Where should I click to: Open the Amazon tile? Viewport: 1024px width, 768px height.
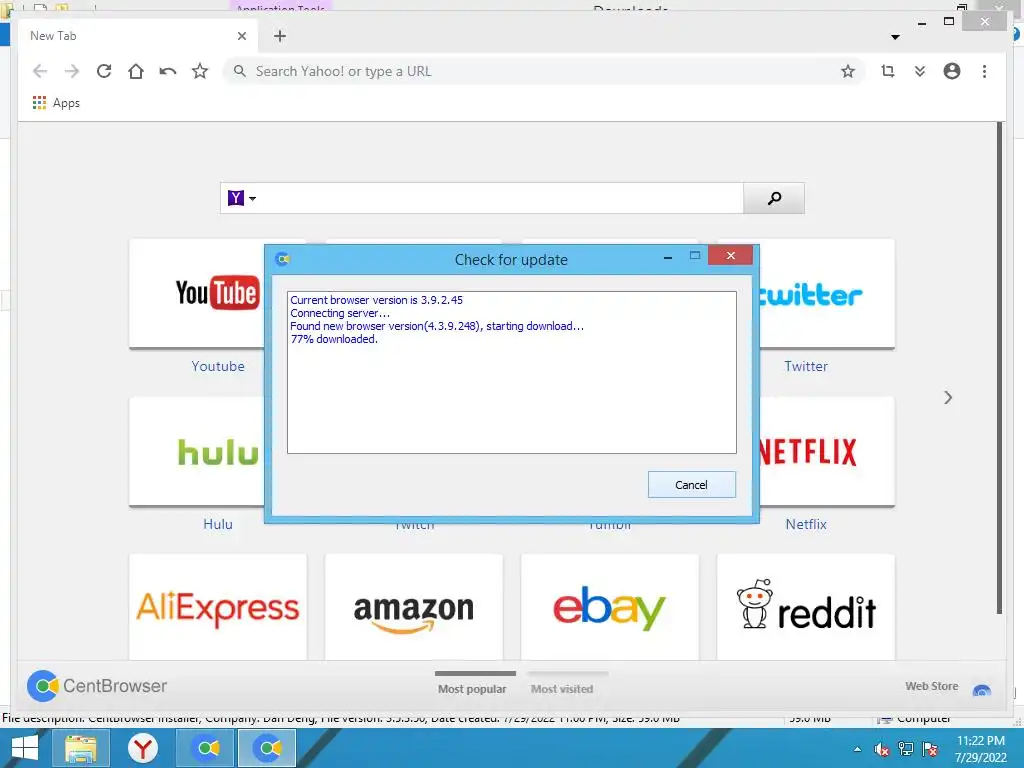(x=414, y=607)
